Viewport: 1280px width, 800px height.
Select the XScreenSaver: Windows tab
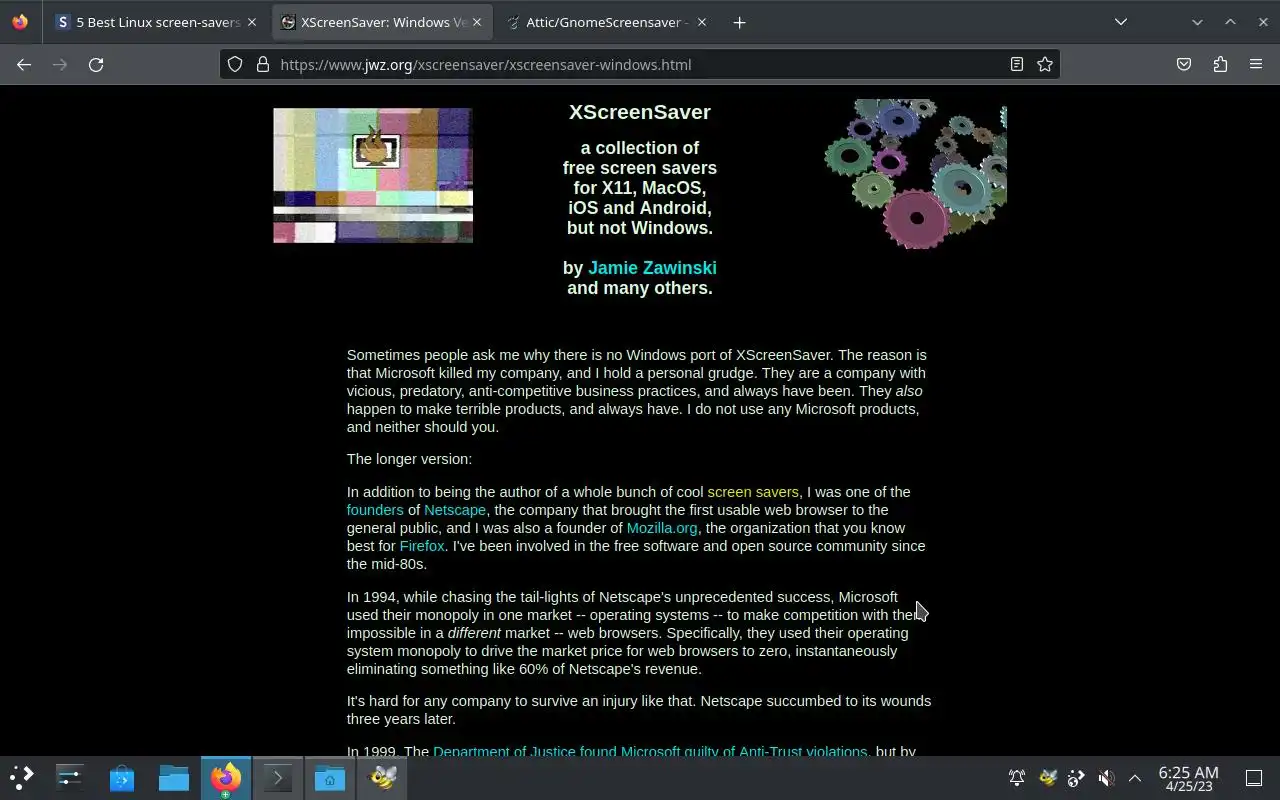pos(382,22)
